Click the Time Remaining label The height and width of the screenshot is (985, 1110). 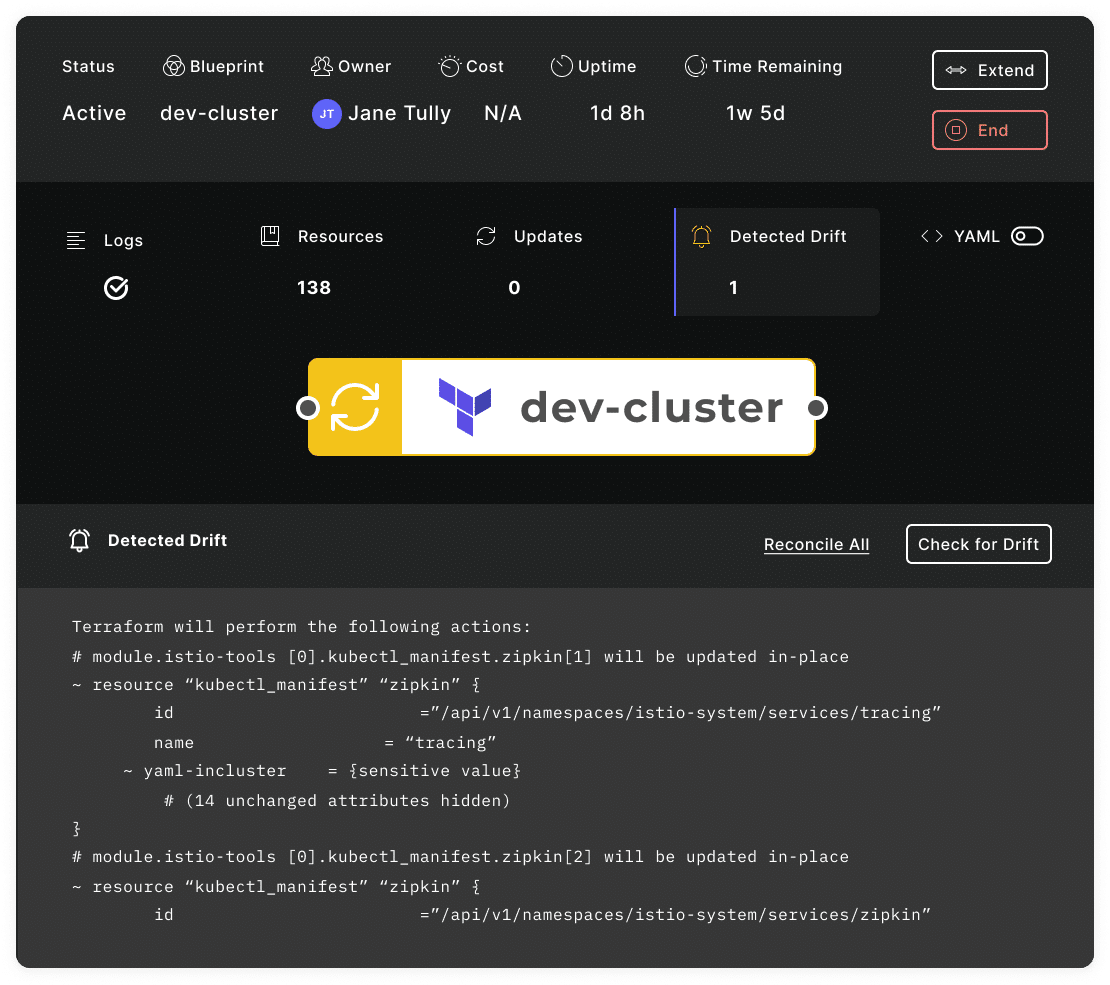[x=777, y=66]
